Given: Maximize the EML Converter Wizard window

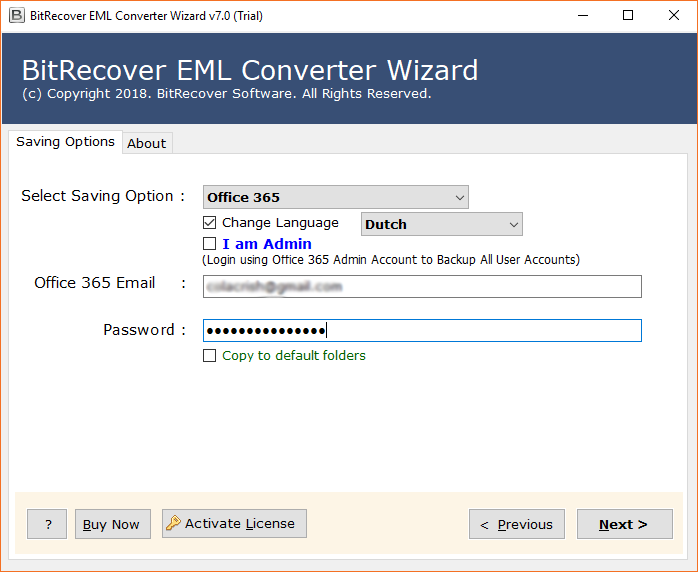Looking at the screenshot, I should pyautogui.click(x=628, y=16).
